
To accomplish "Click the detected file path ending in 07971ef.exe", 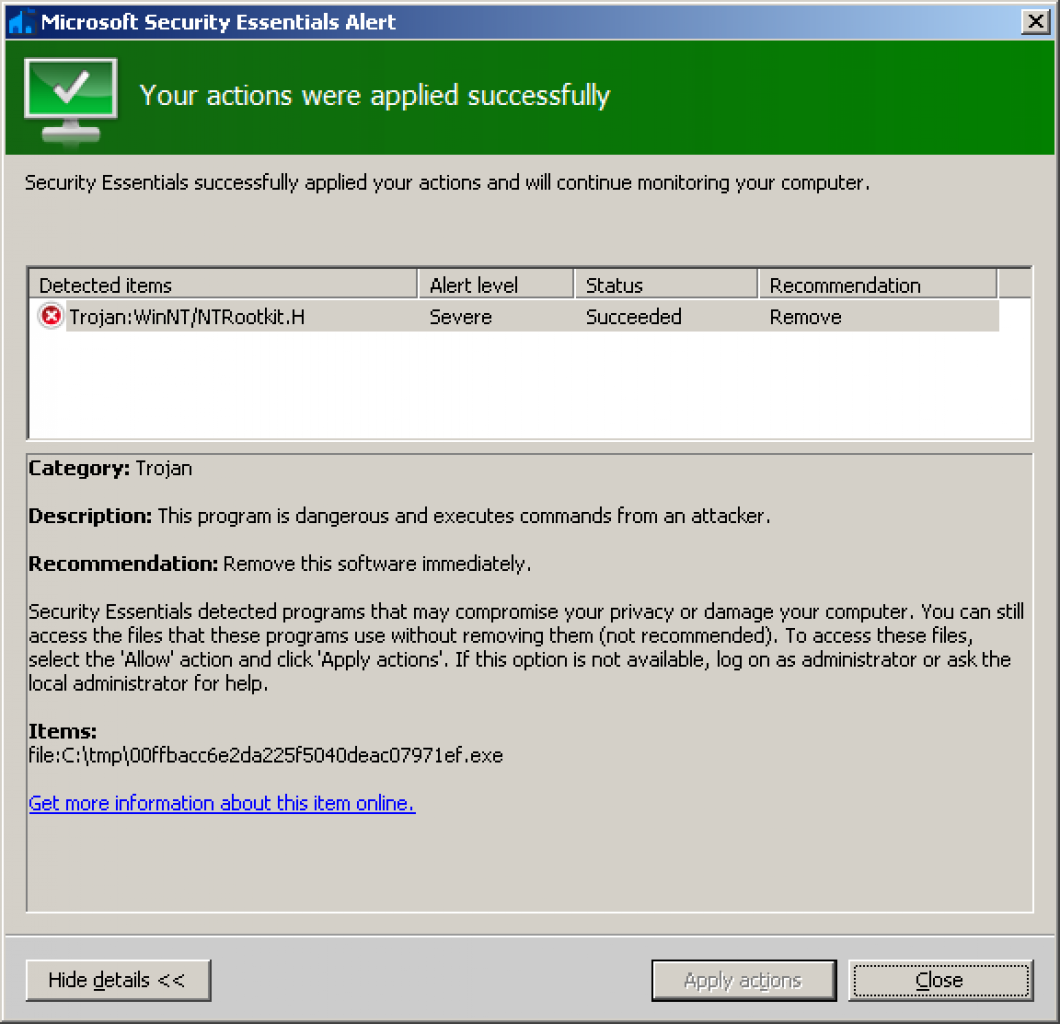I will (x=266, y=755).
